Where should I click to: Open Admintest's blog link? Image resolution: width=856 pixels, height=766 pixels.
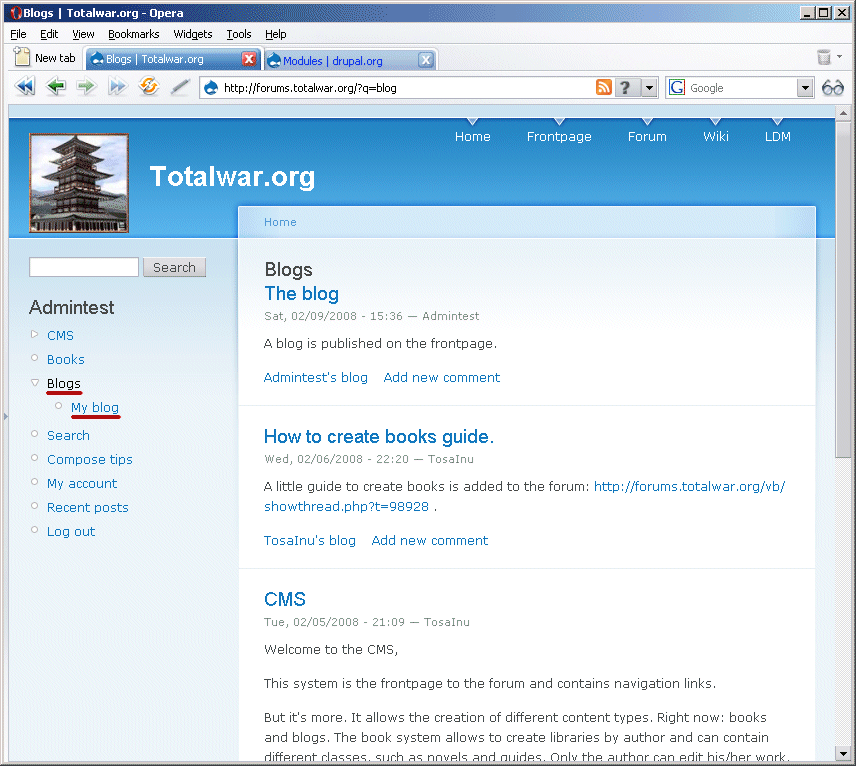[x=316, y=377]
